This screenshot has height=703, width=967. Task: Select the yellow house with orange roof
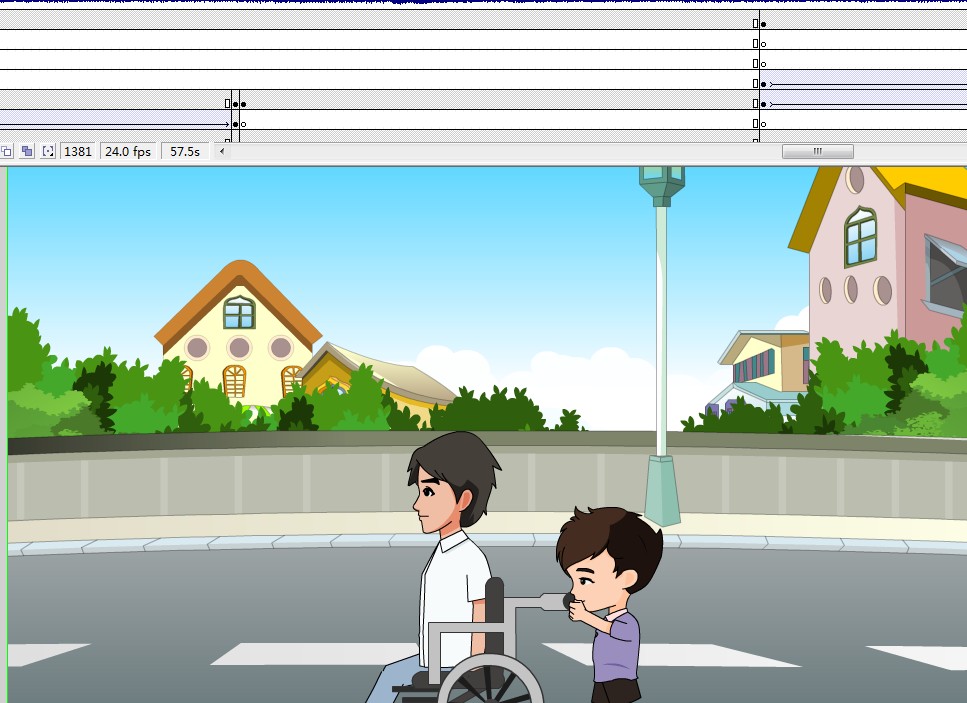tap(238, 340)
